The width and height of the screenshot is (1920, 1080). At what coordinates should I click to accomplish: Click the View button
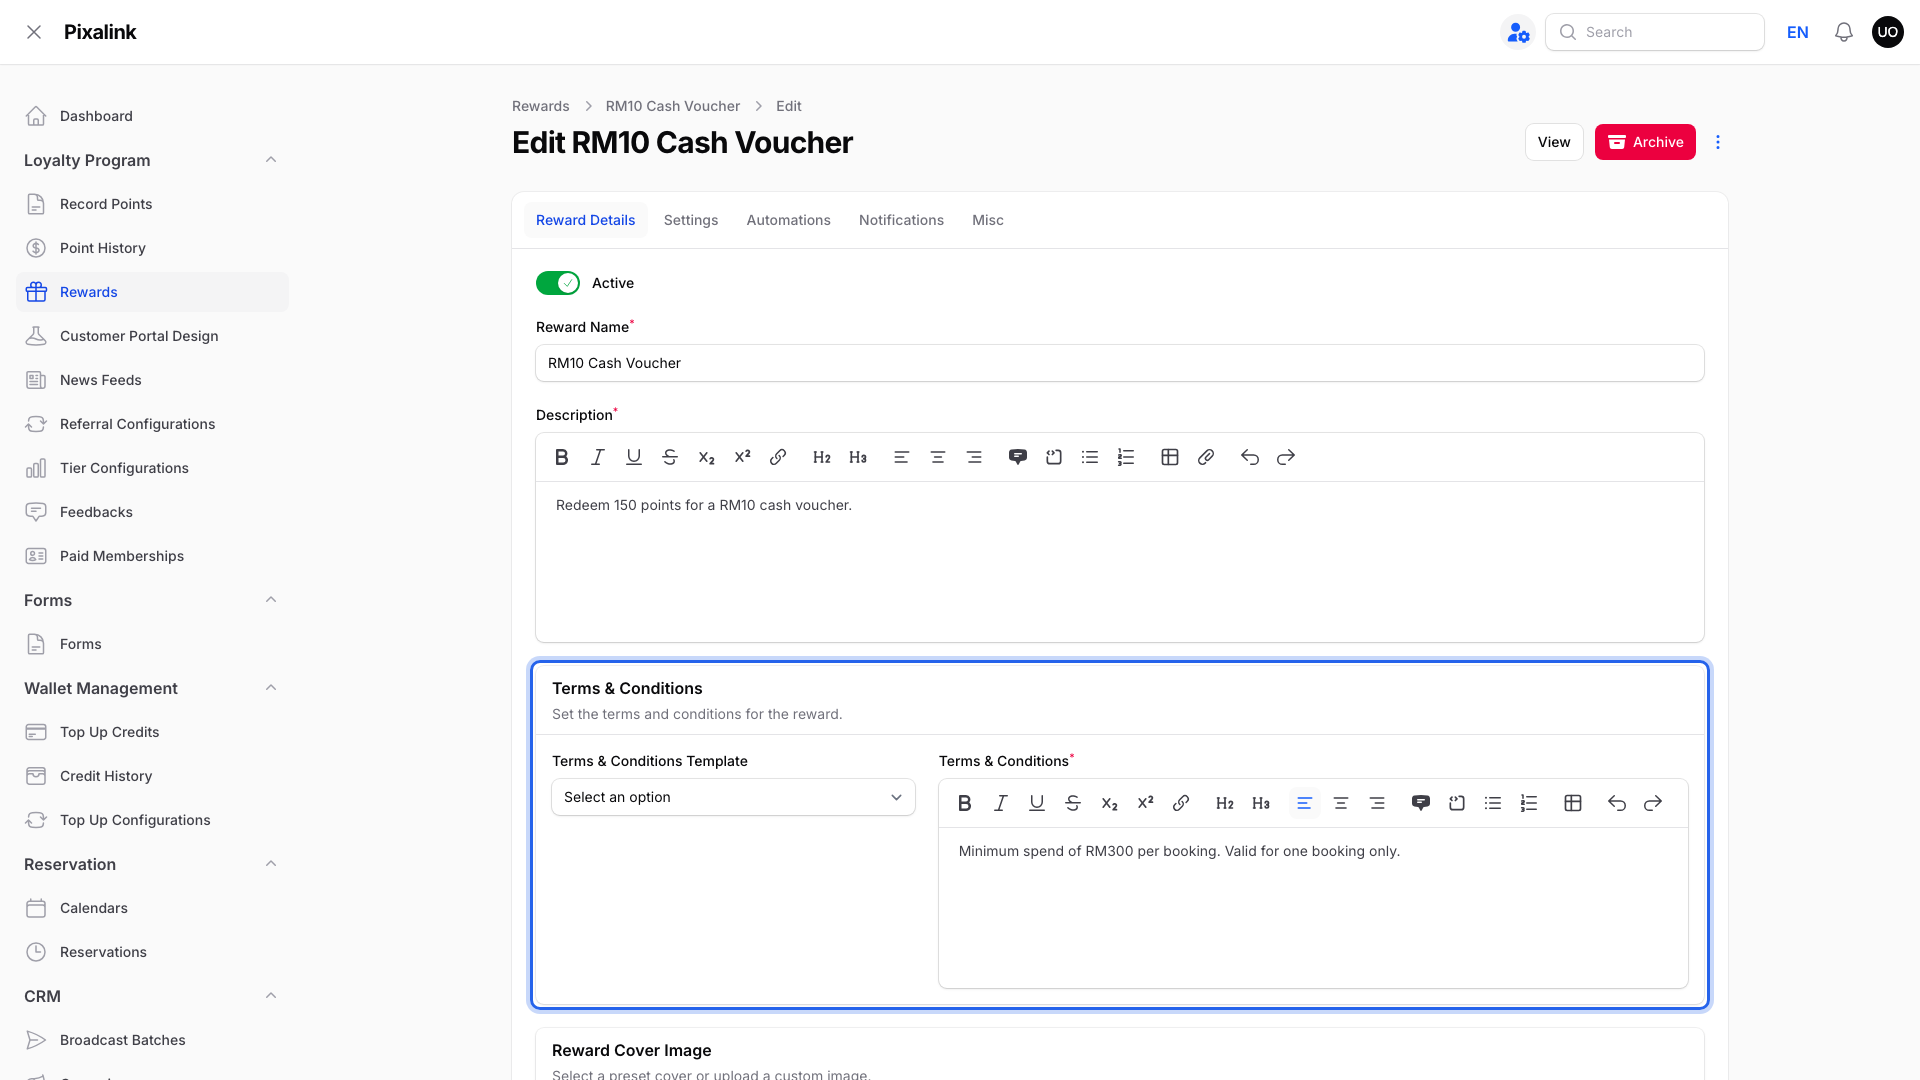(x=1554, y=142)
